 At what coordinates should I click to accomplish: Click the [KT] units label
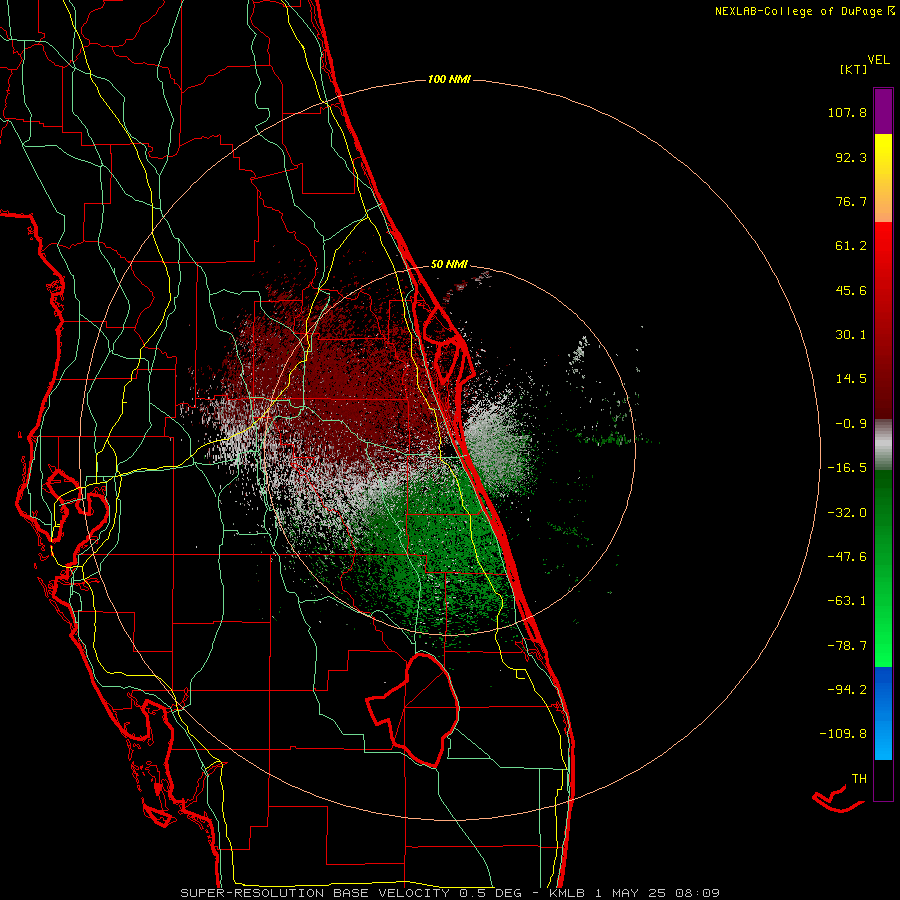pyautogui.click(x=853, y=69)
